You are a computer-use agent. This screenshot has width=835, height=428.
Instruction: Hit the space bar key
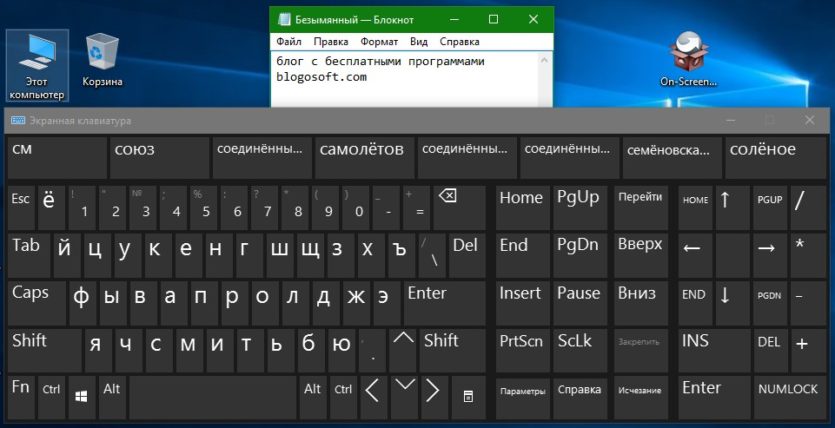[213, 398]
